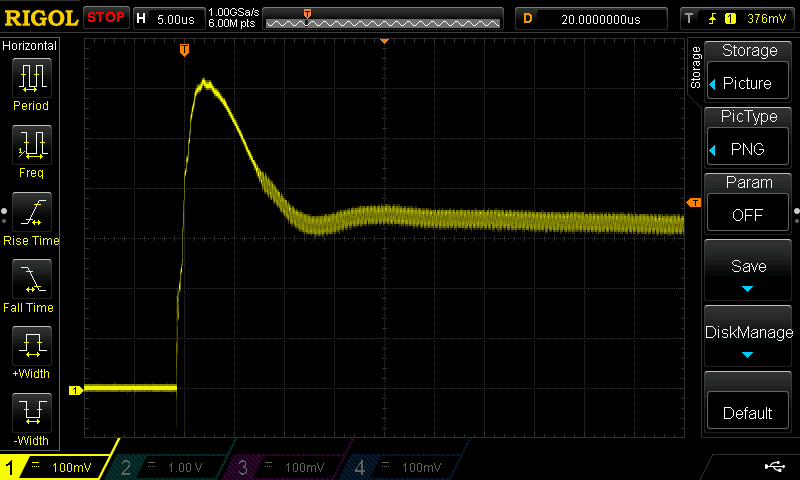Click the waveform memory position bar
800x480 pixels.
point(382,18)
